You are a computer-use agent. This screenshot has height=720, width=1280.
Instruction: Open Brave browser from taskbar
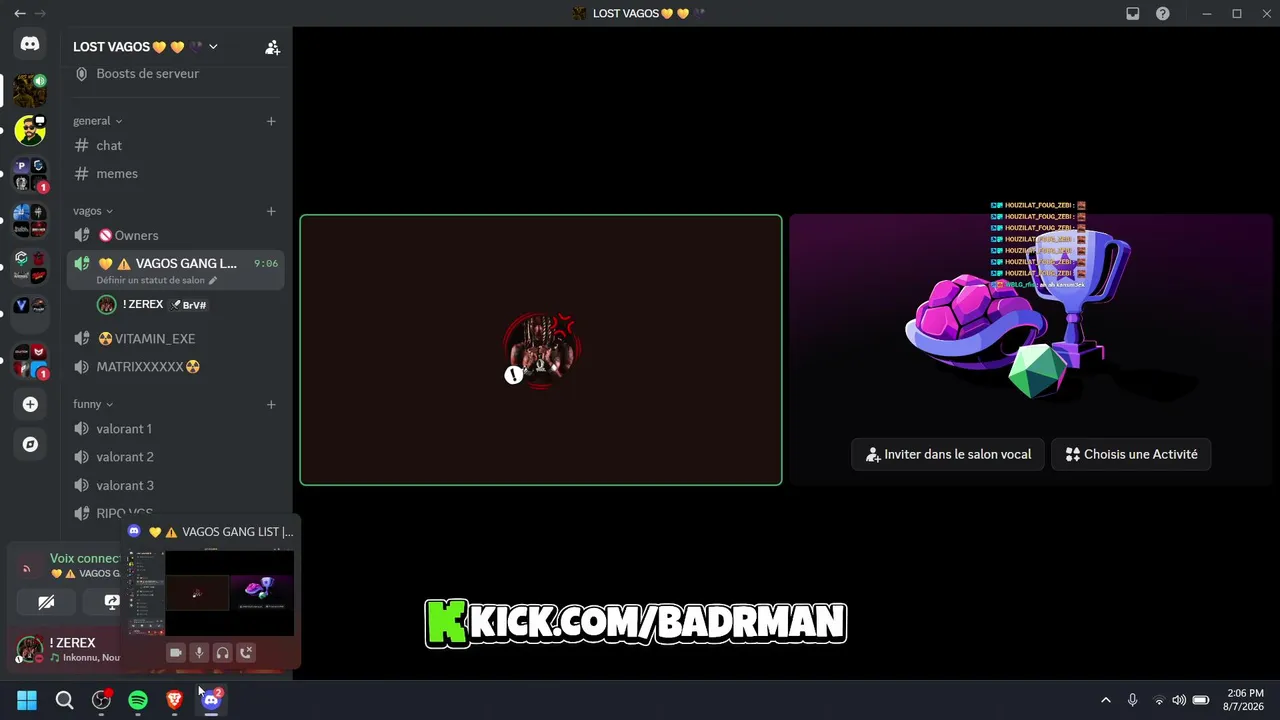pos(174,700)
